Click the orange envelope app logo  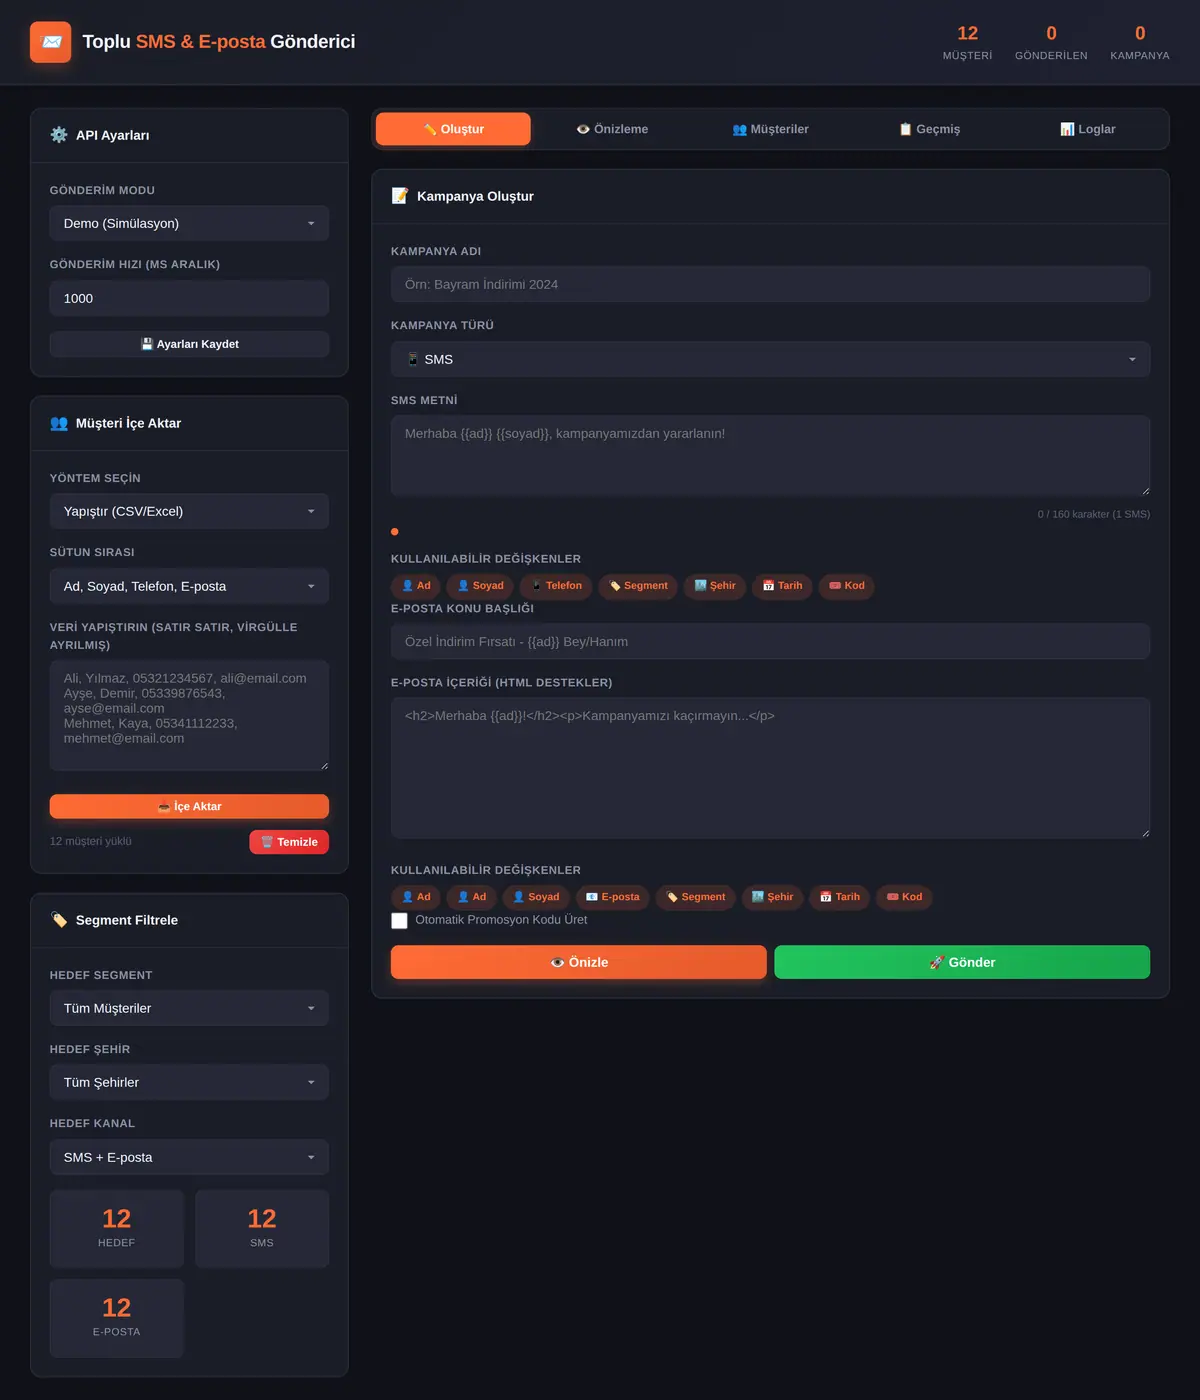(51, 42)
